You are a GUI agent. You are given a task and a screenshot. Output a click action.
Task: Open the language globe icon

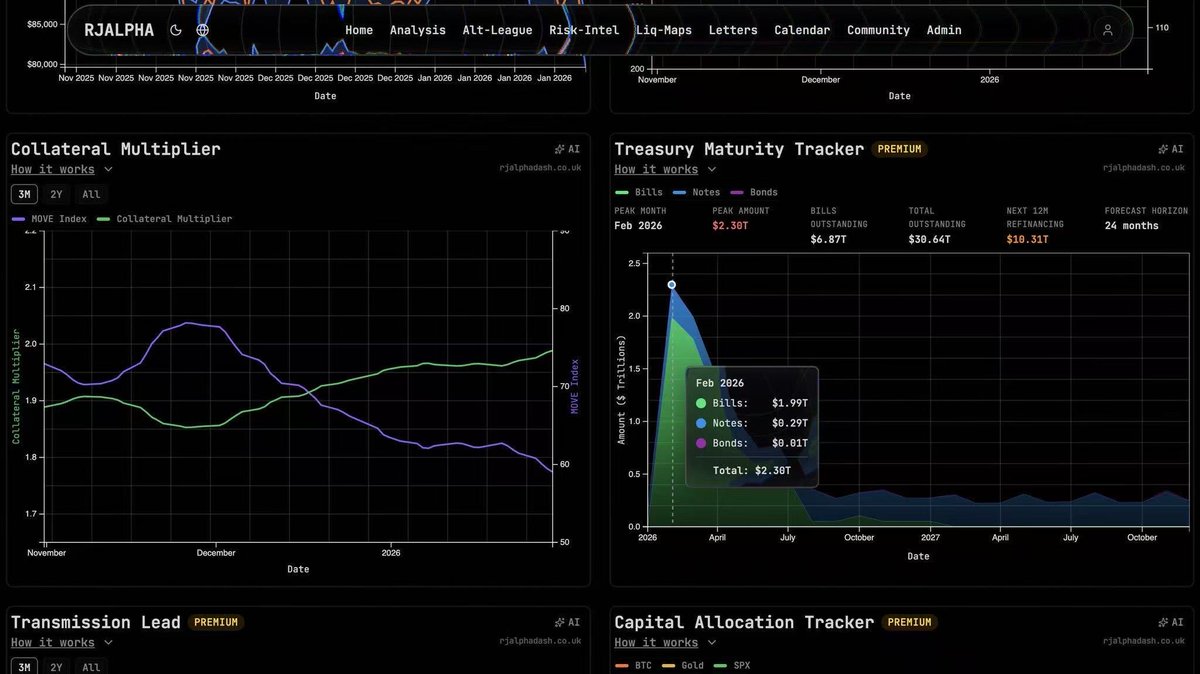(203, 30)
